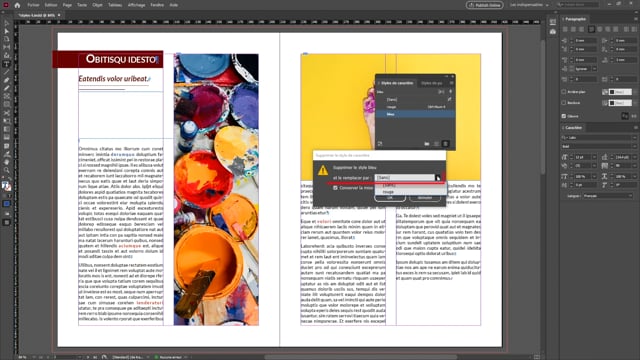The width and height of the screenshot is (640, 360).
Task: Click the trash icon in character styles panel
Action: (446, 144)
